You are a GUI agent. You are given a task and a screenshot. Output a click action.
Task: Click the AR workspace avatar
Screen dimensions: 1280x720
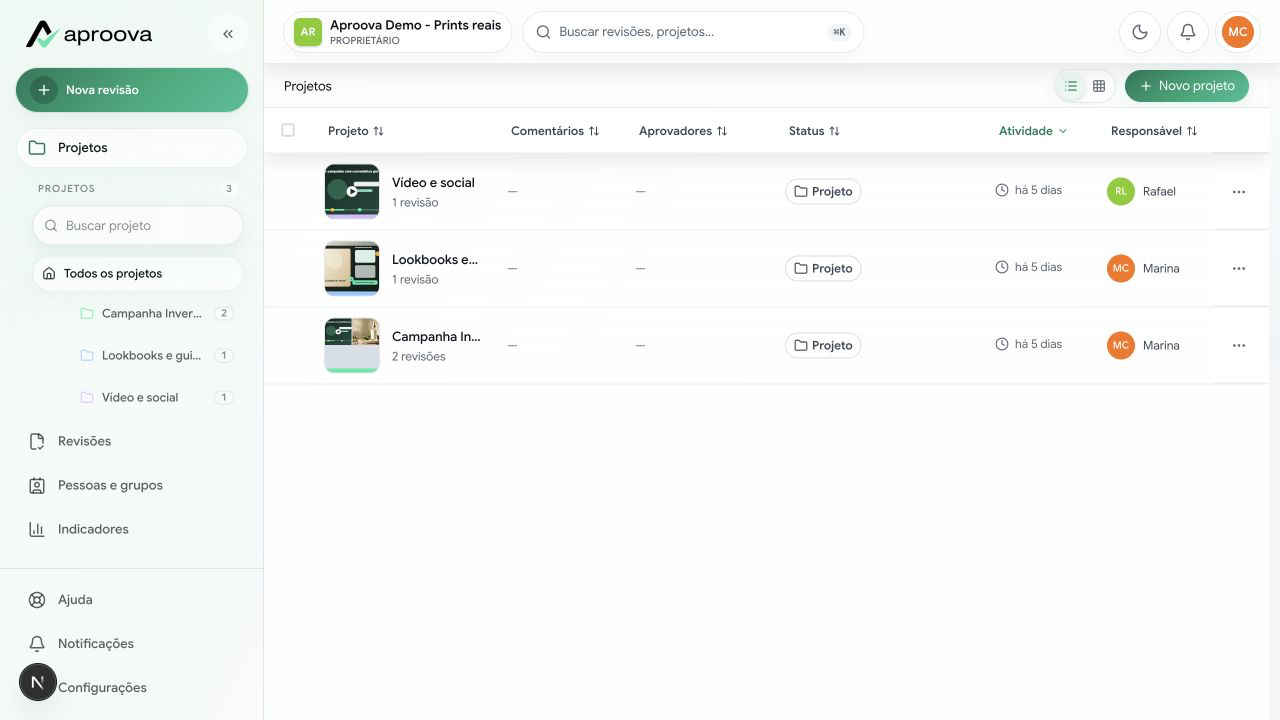(308, 32)
